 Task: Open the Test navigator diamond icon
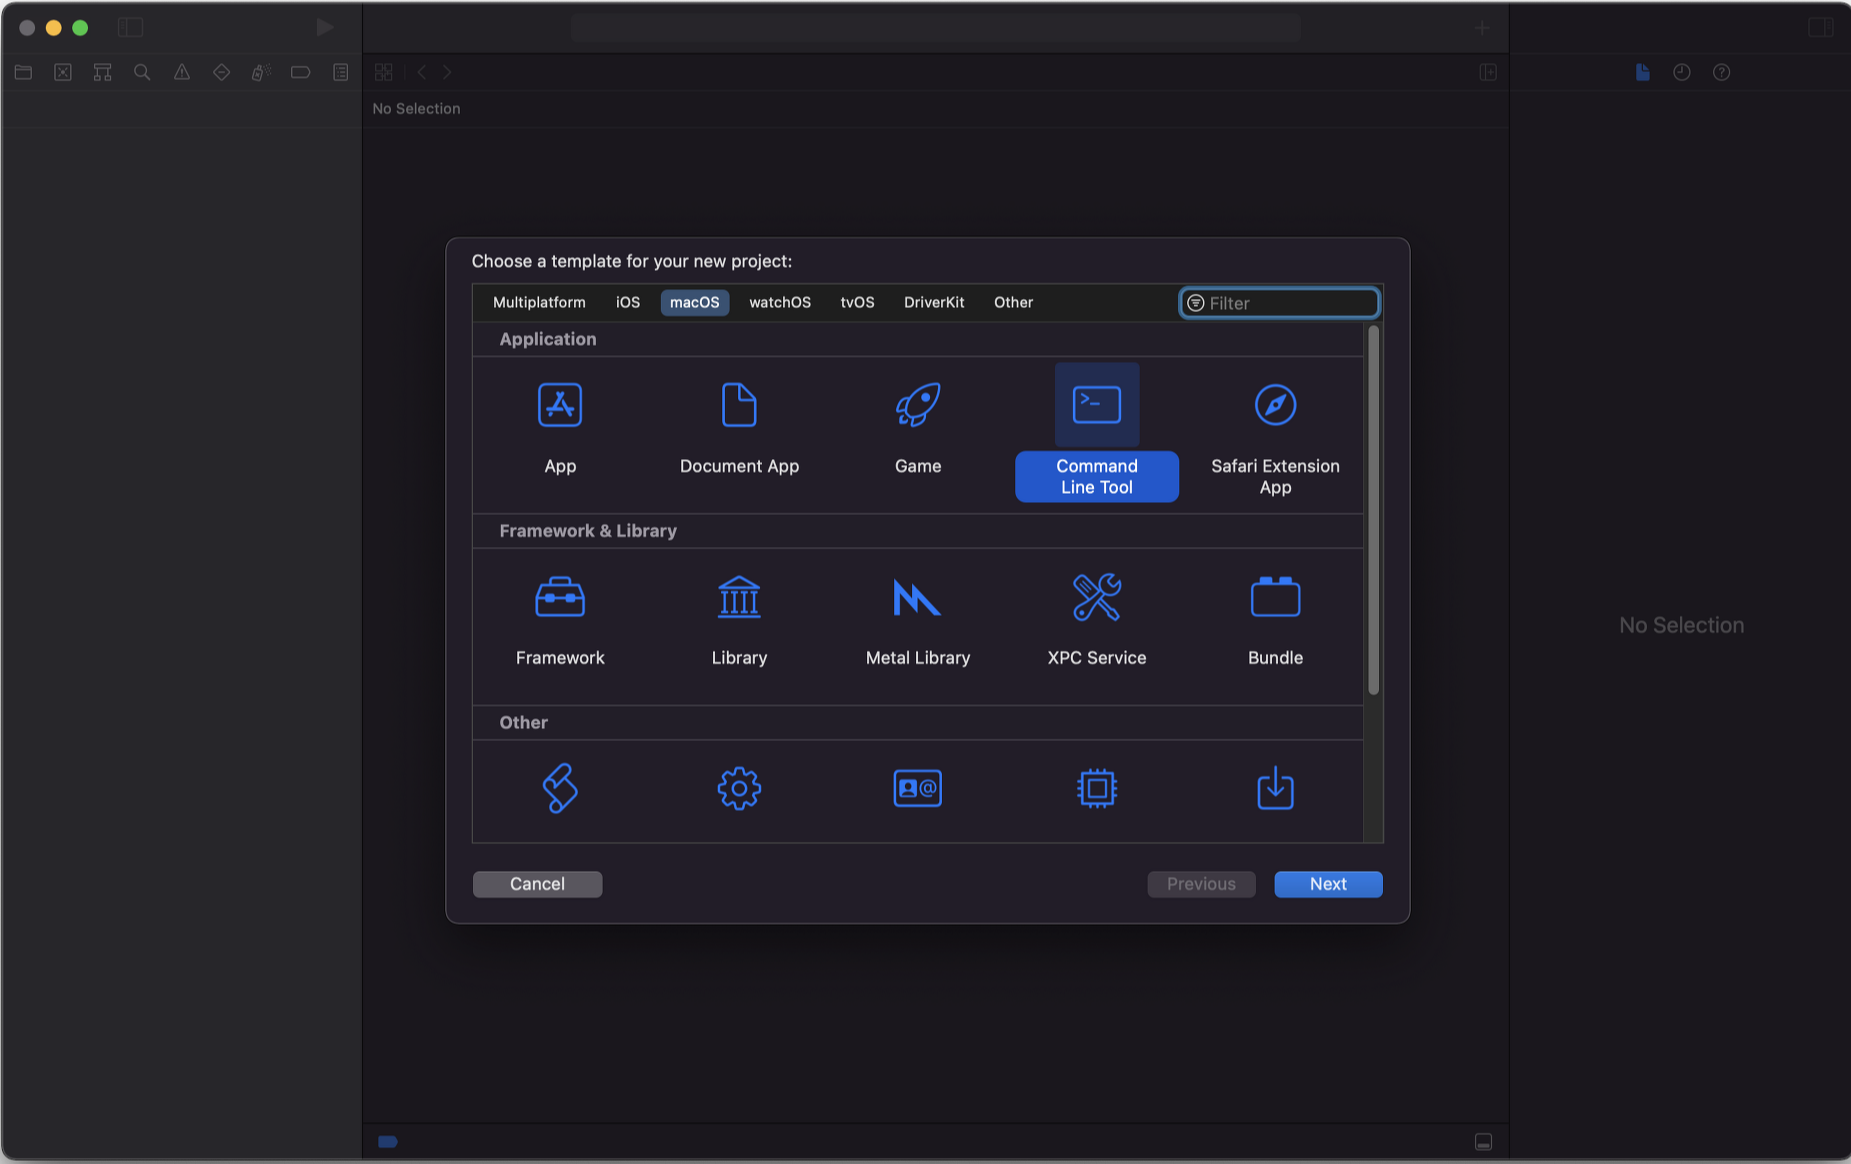click(x=222, y=72)
